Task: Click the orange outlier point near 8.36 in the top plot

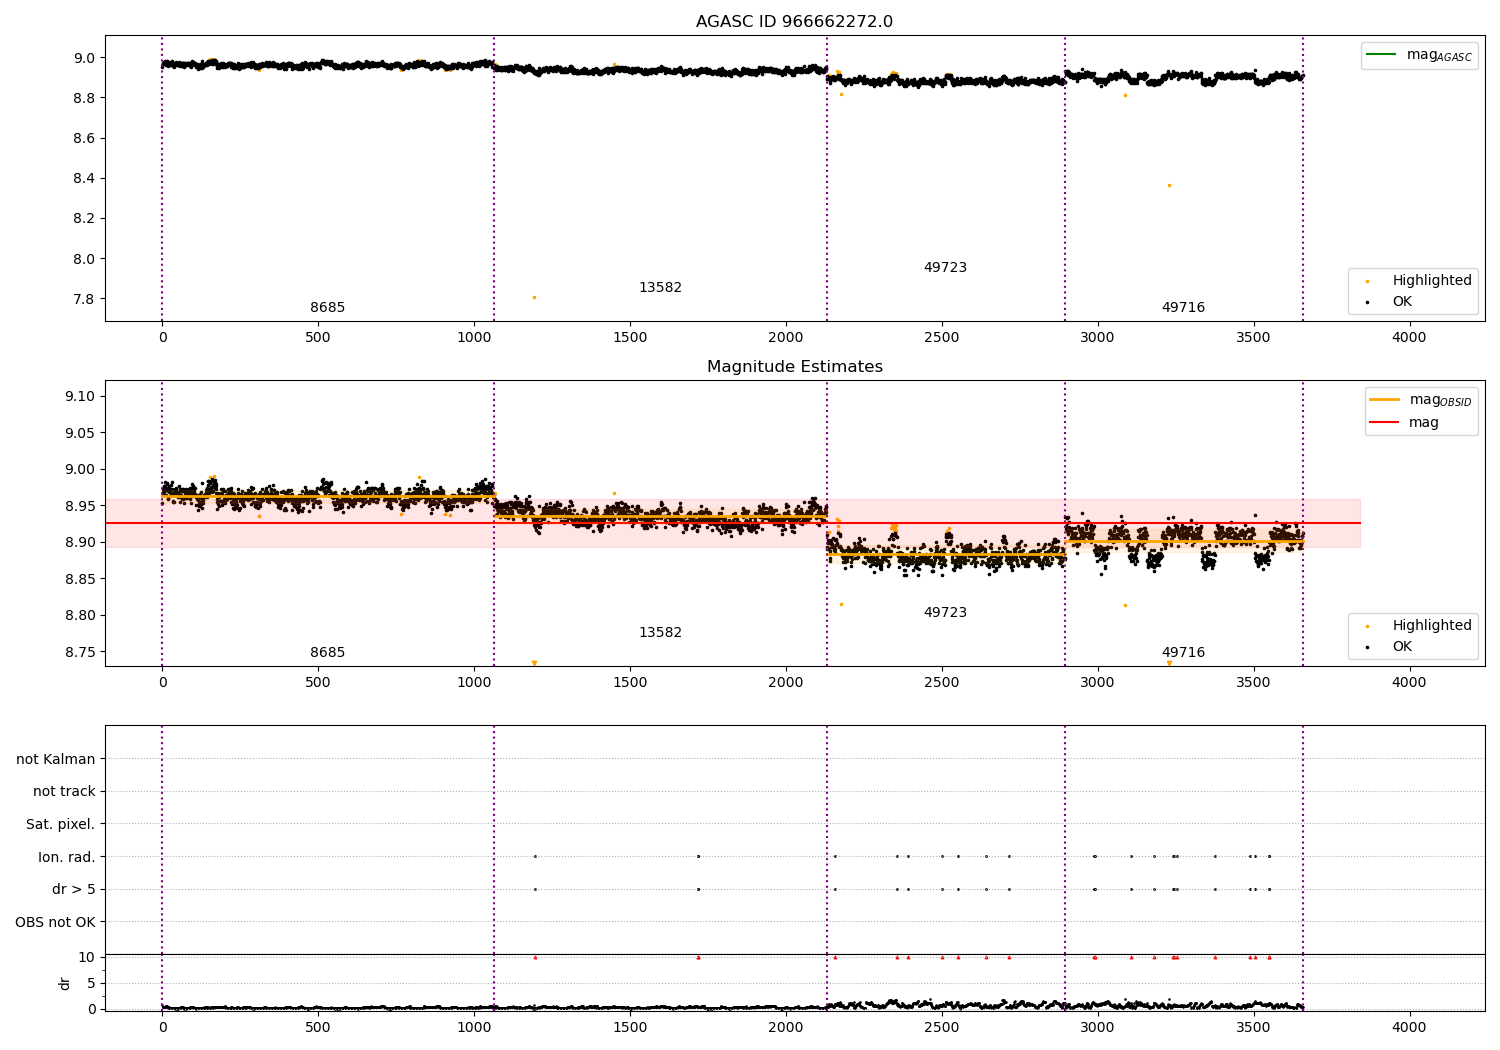Action: coord(1169,185)
